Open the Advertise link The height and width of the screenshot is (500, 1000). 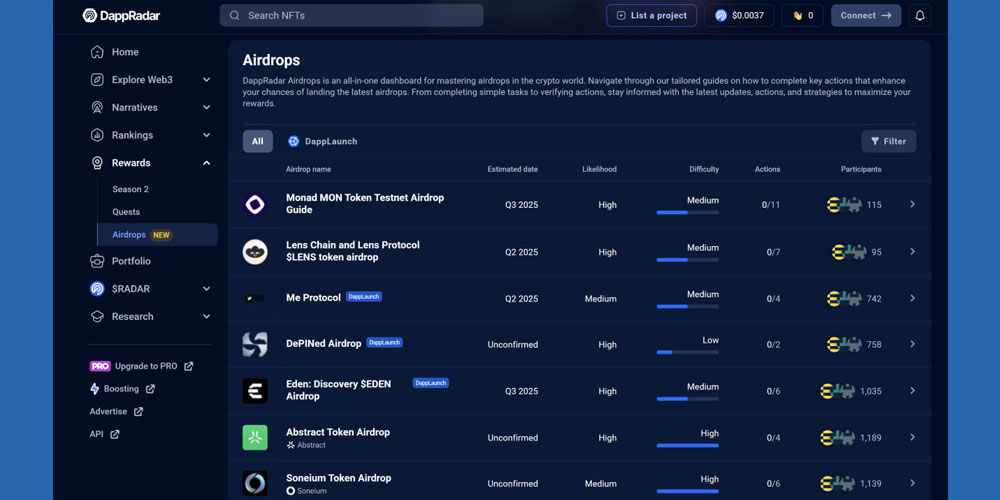pos(116,411)
